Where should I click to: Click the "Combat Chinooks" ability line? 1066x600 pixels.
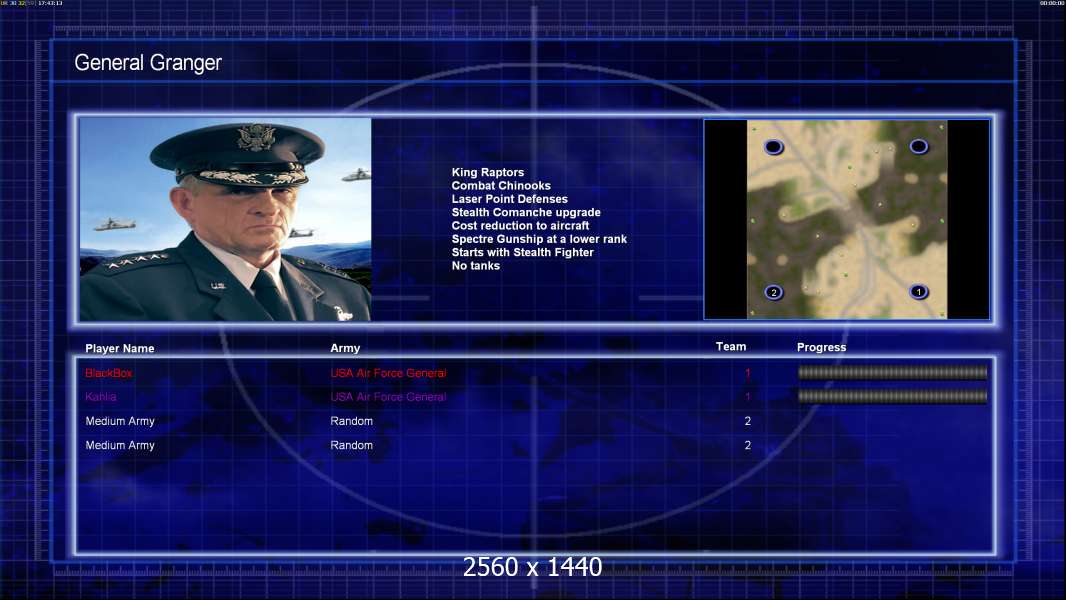point(501,186)
